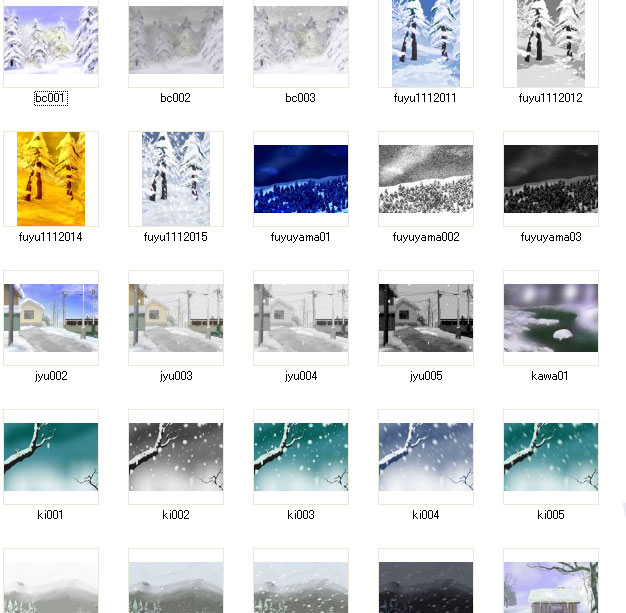Select the ki004 blue-gray branch thumbnail

coord(426,457)
